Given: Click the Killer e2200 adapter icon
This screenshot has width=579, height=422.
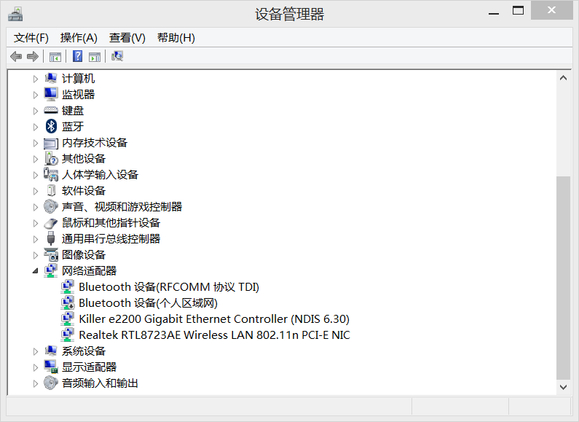Looking at the screenshot, I should (x=68, y=319).
